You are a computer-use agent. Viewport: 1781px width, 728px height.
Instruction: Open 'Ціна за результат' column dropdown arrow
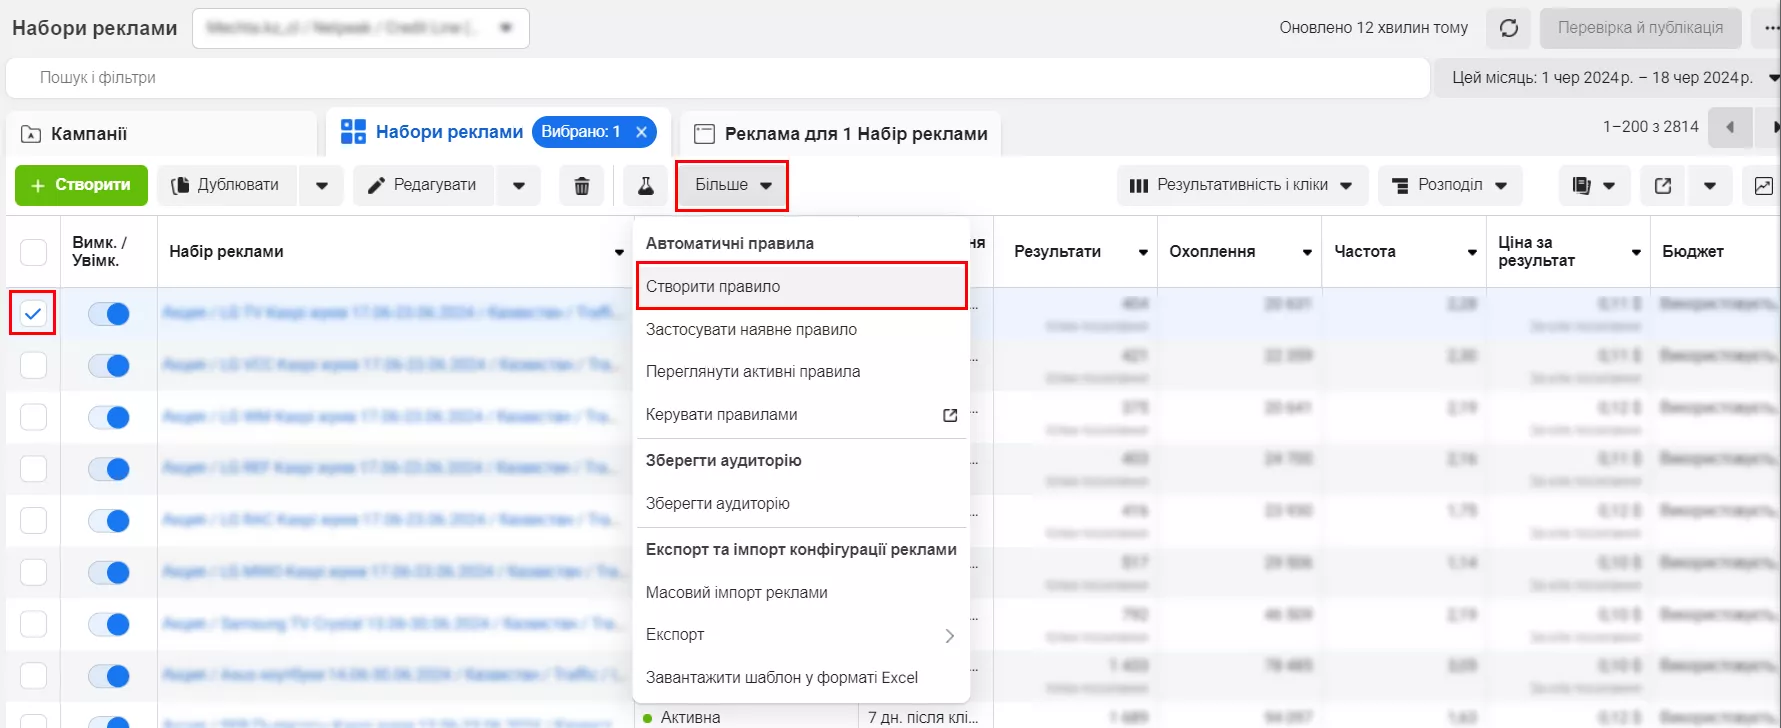(1636, 253)
